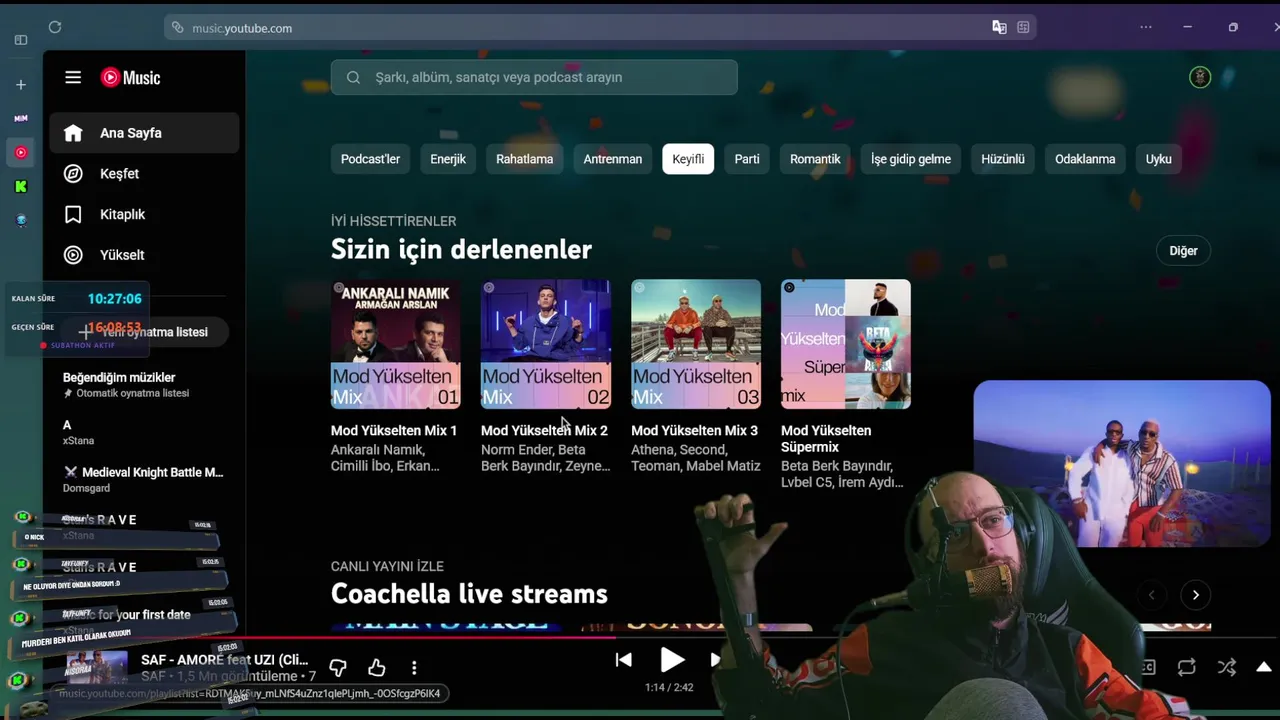Go to Ana Sayfa home page

144,133
